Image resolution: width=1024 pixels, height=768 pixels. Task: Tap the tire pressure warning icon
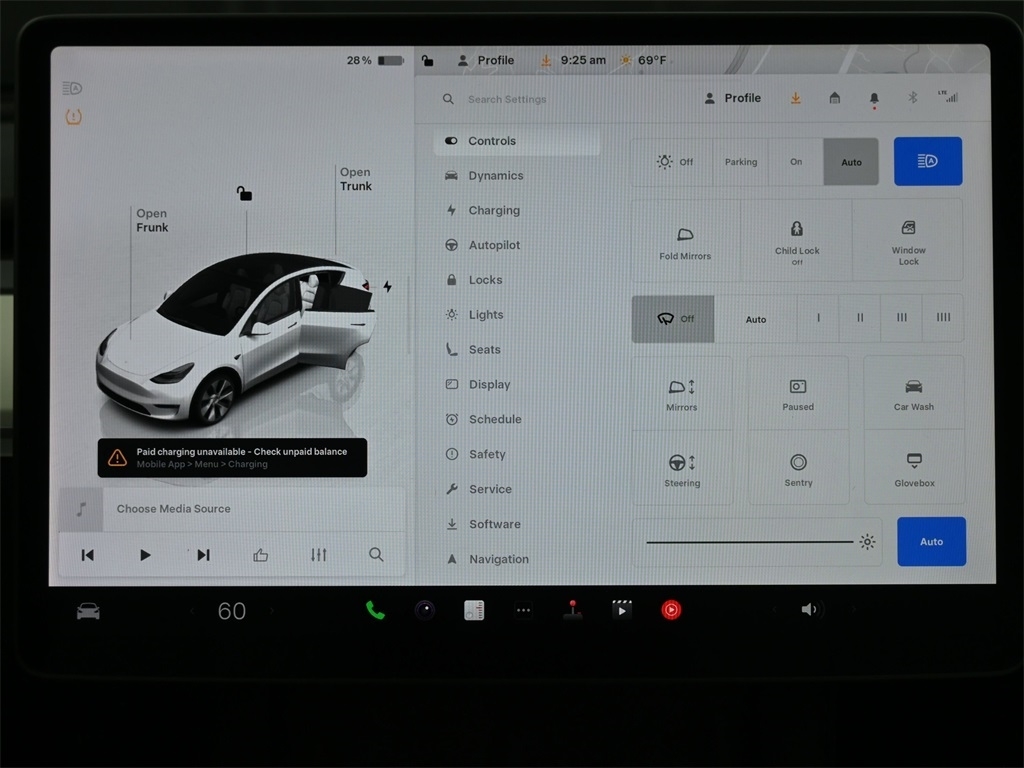pos(73,117)
